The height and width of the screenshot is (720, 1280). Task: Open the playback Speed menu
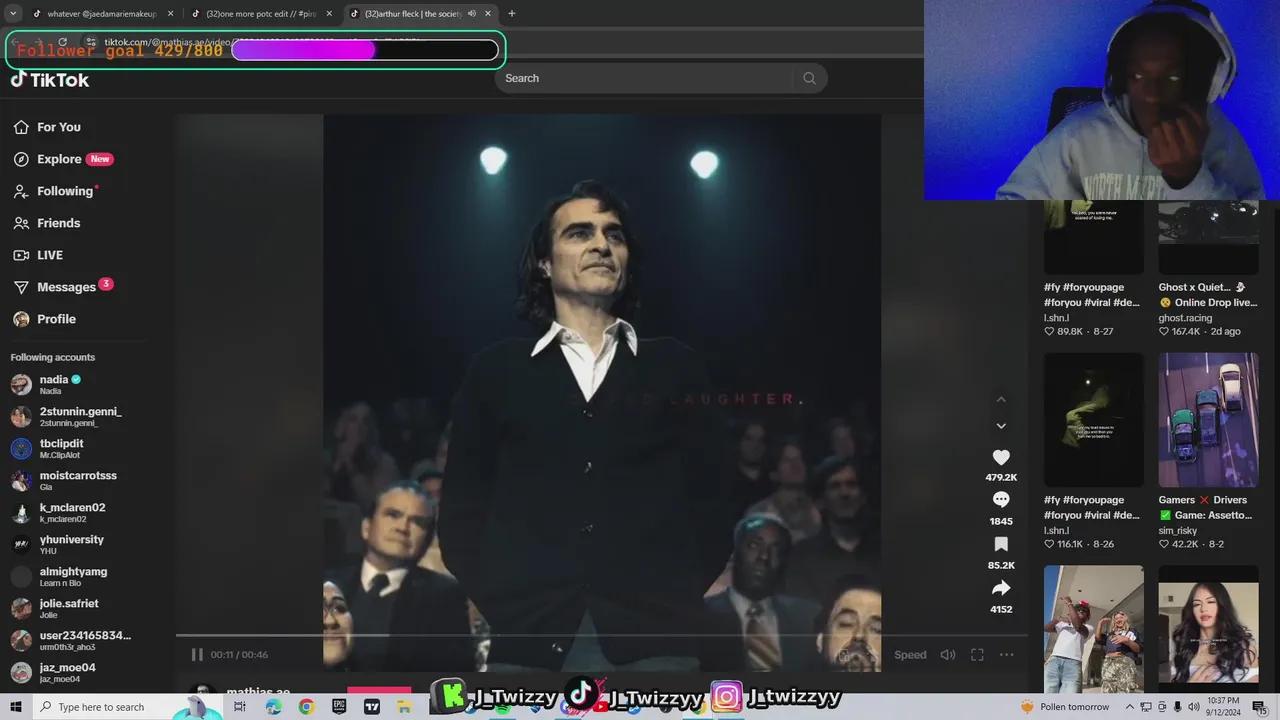click(910, 655)
